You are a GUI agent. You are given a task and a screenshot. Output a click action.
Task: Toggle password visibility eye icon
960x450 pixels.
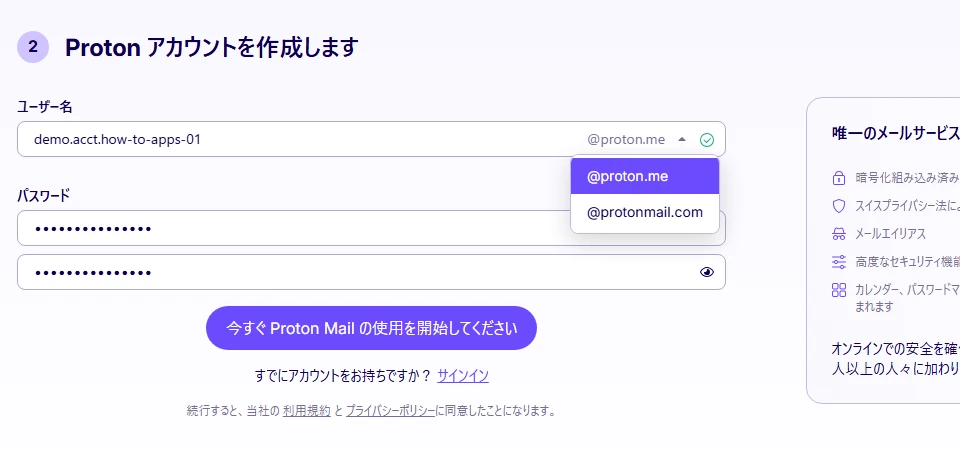707,272
